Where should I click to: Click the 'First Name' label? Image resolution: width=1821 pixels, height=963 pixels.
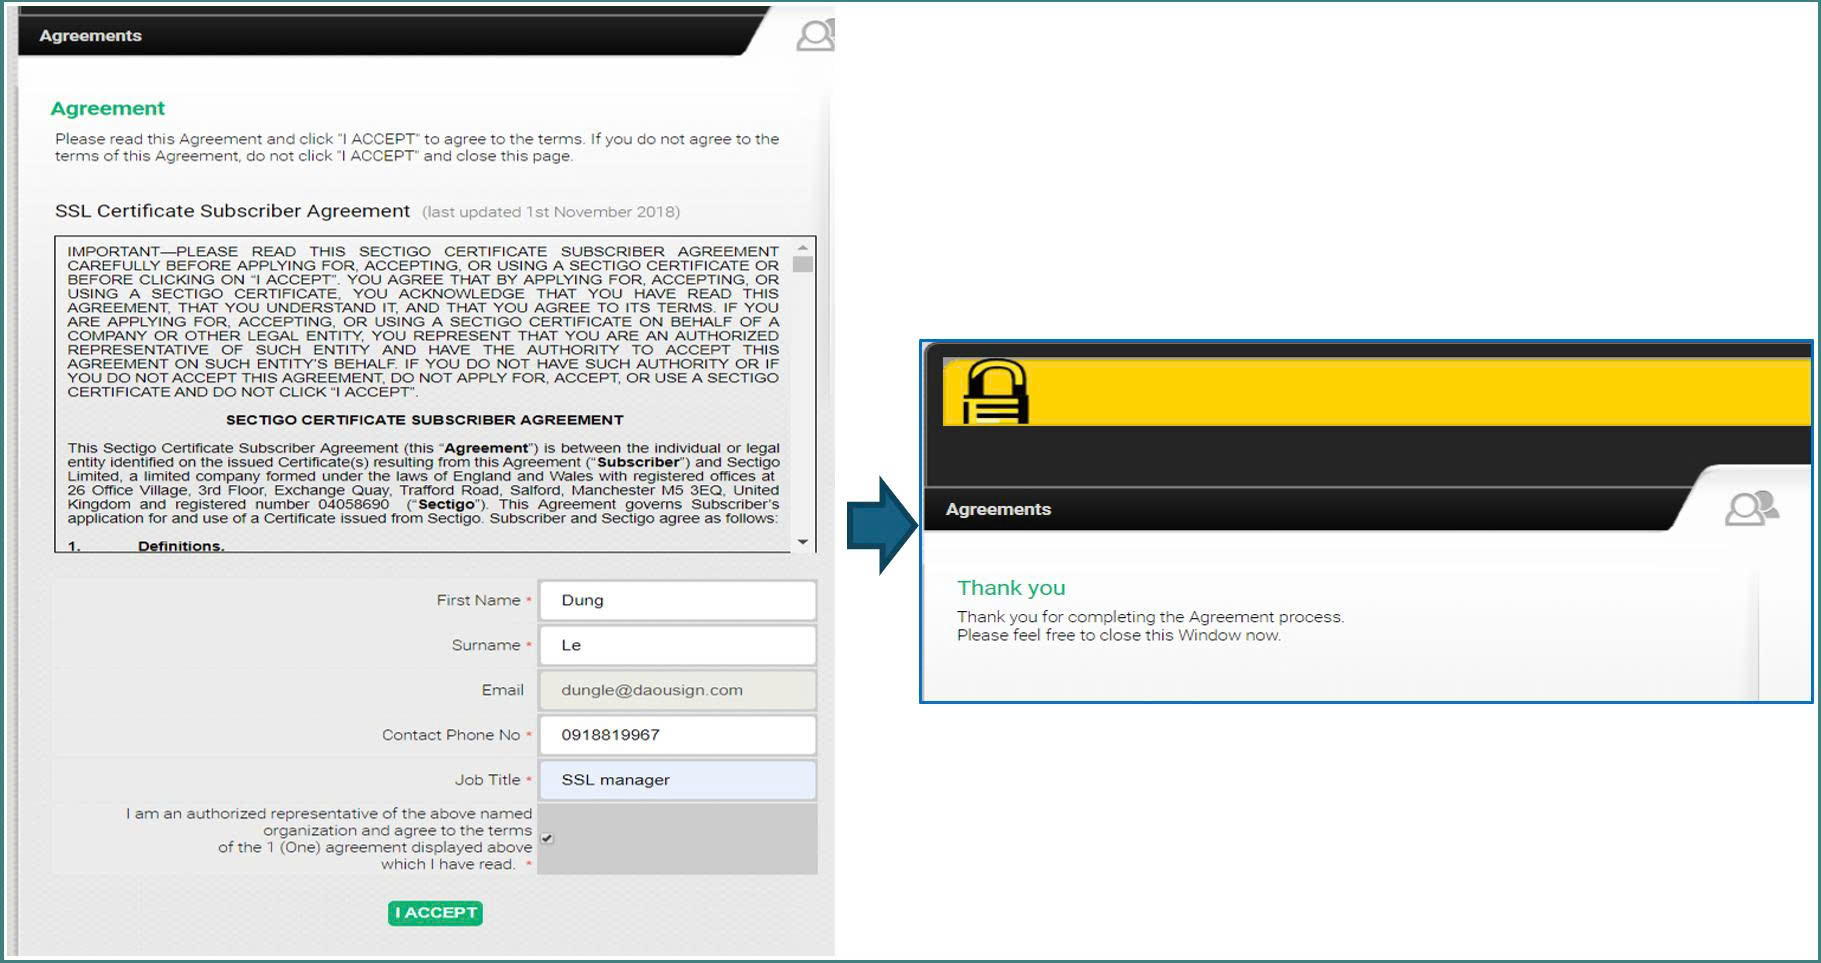tap(478, 600)
